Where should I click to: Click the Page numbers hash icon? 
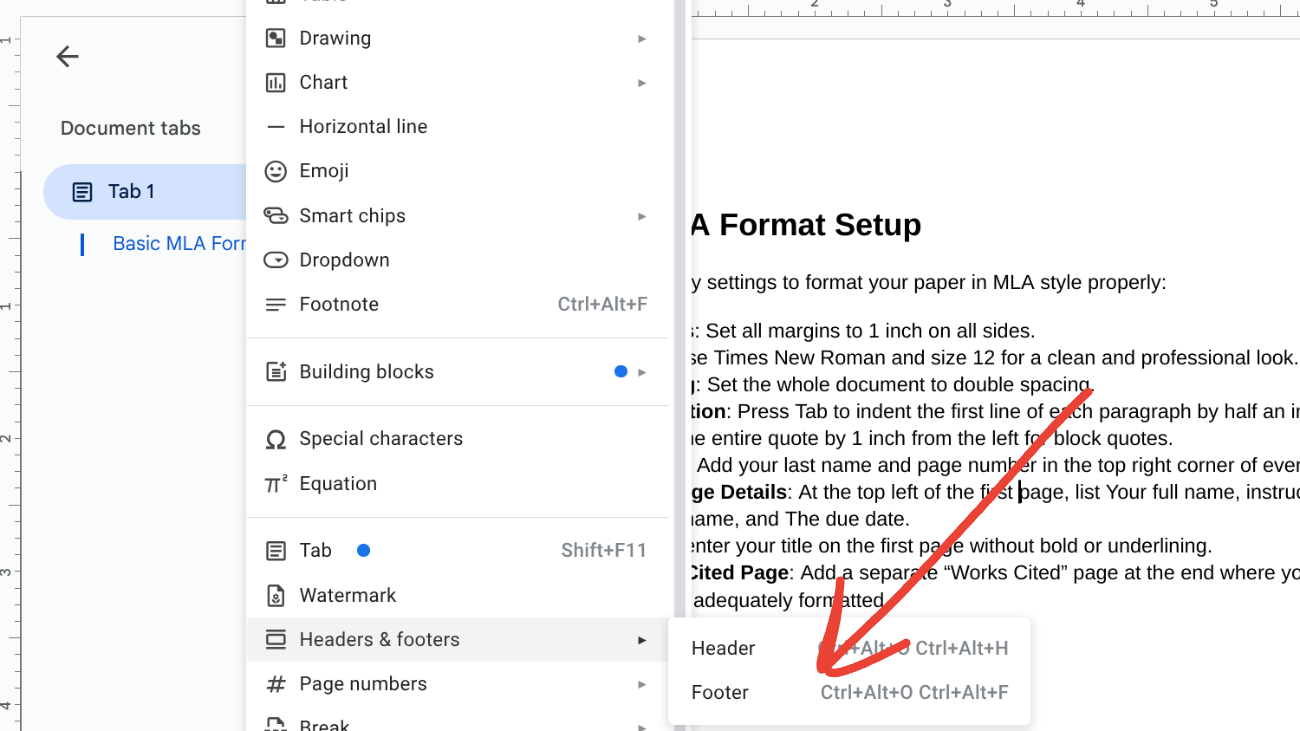pyautogui.click(x=275, y=683)
